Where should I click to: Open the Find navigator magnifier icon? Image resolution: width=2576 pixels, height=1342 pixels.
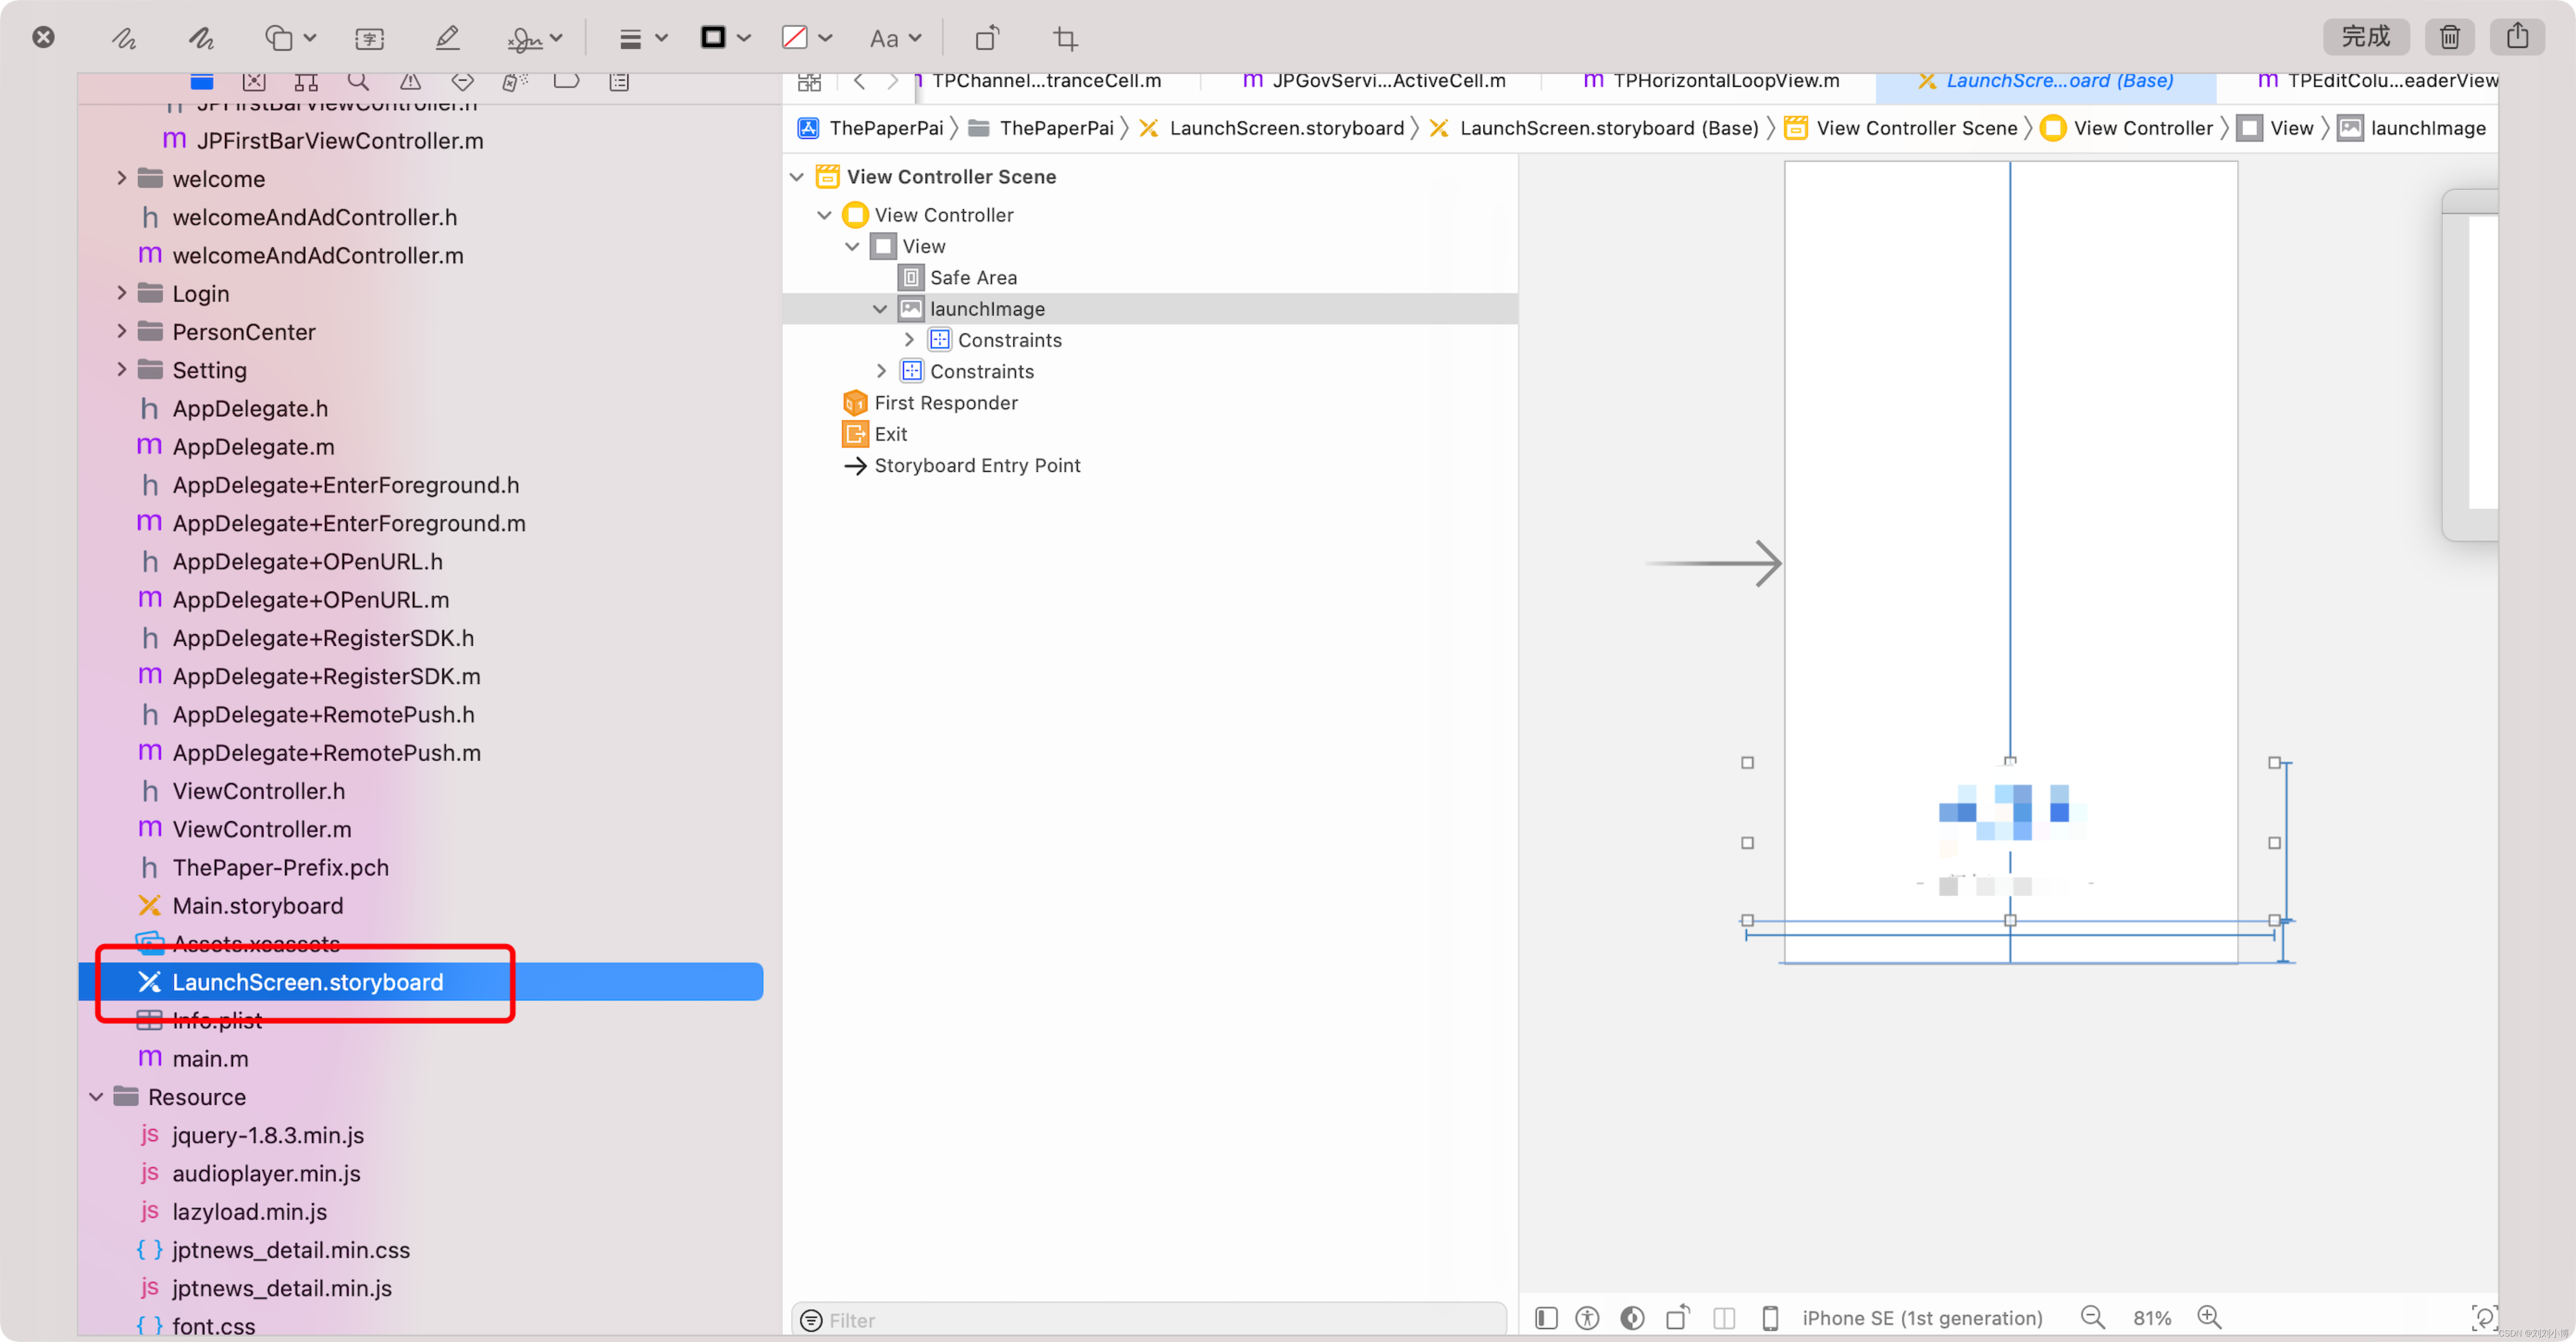click(358, 81)
